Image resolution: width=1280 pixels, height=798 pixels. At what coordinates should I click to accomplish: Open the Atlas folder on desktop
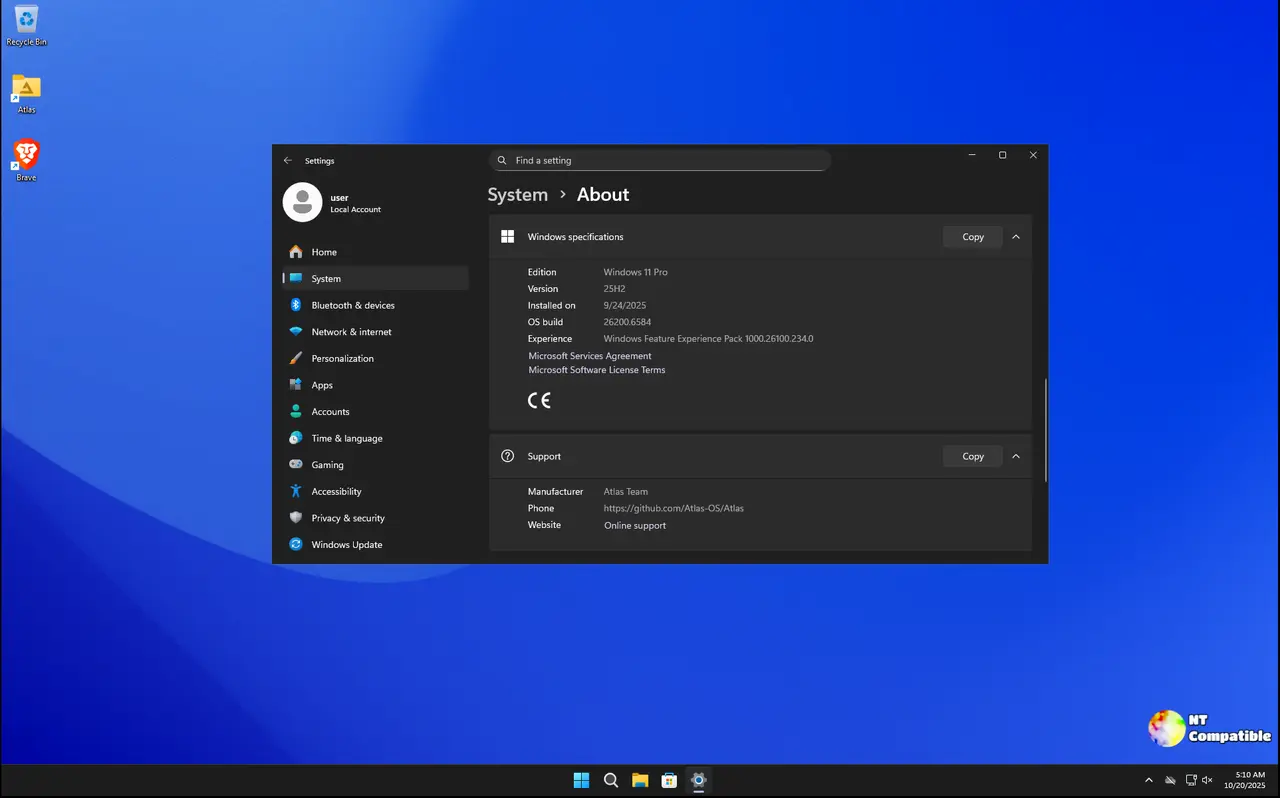26,90
